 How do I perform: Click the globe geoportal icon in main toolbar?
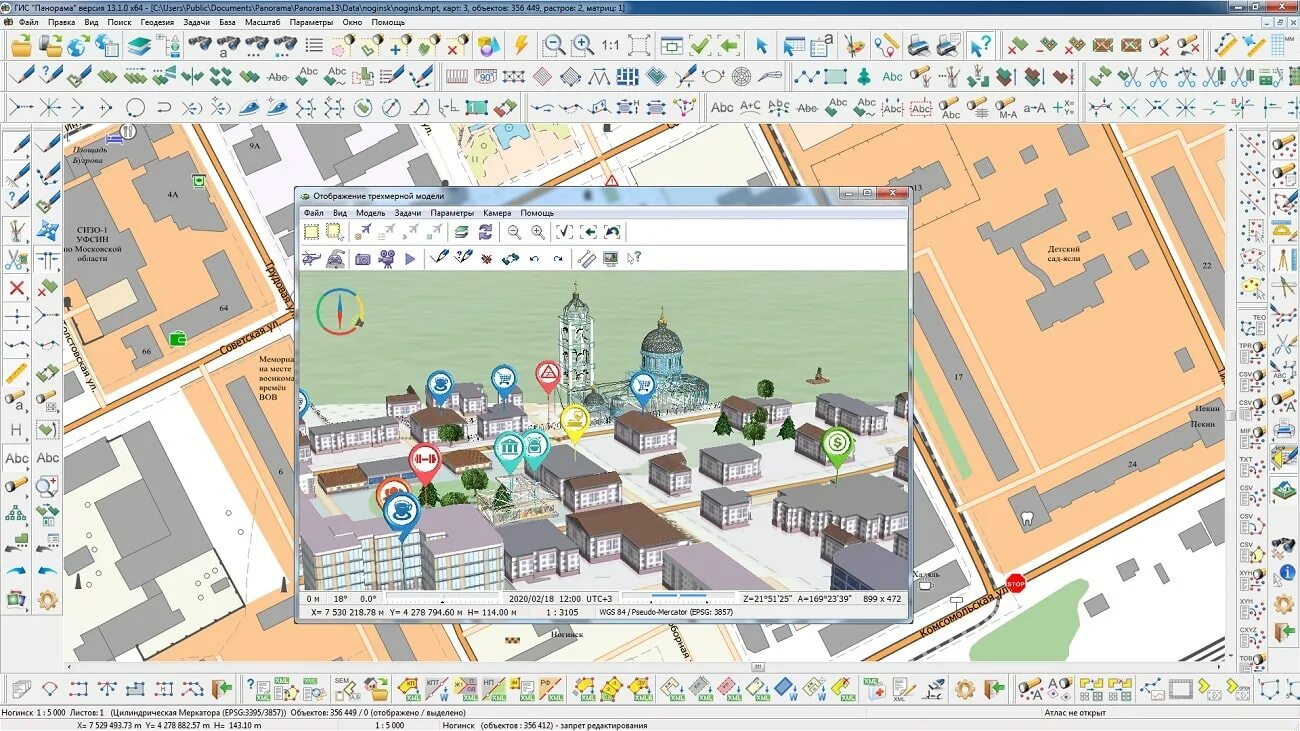tap(77, 45)
